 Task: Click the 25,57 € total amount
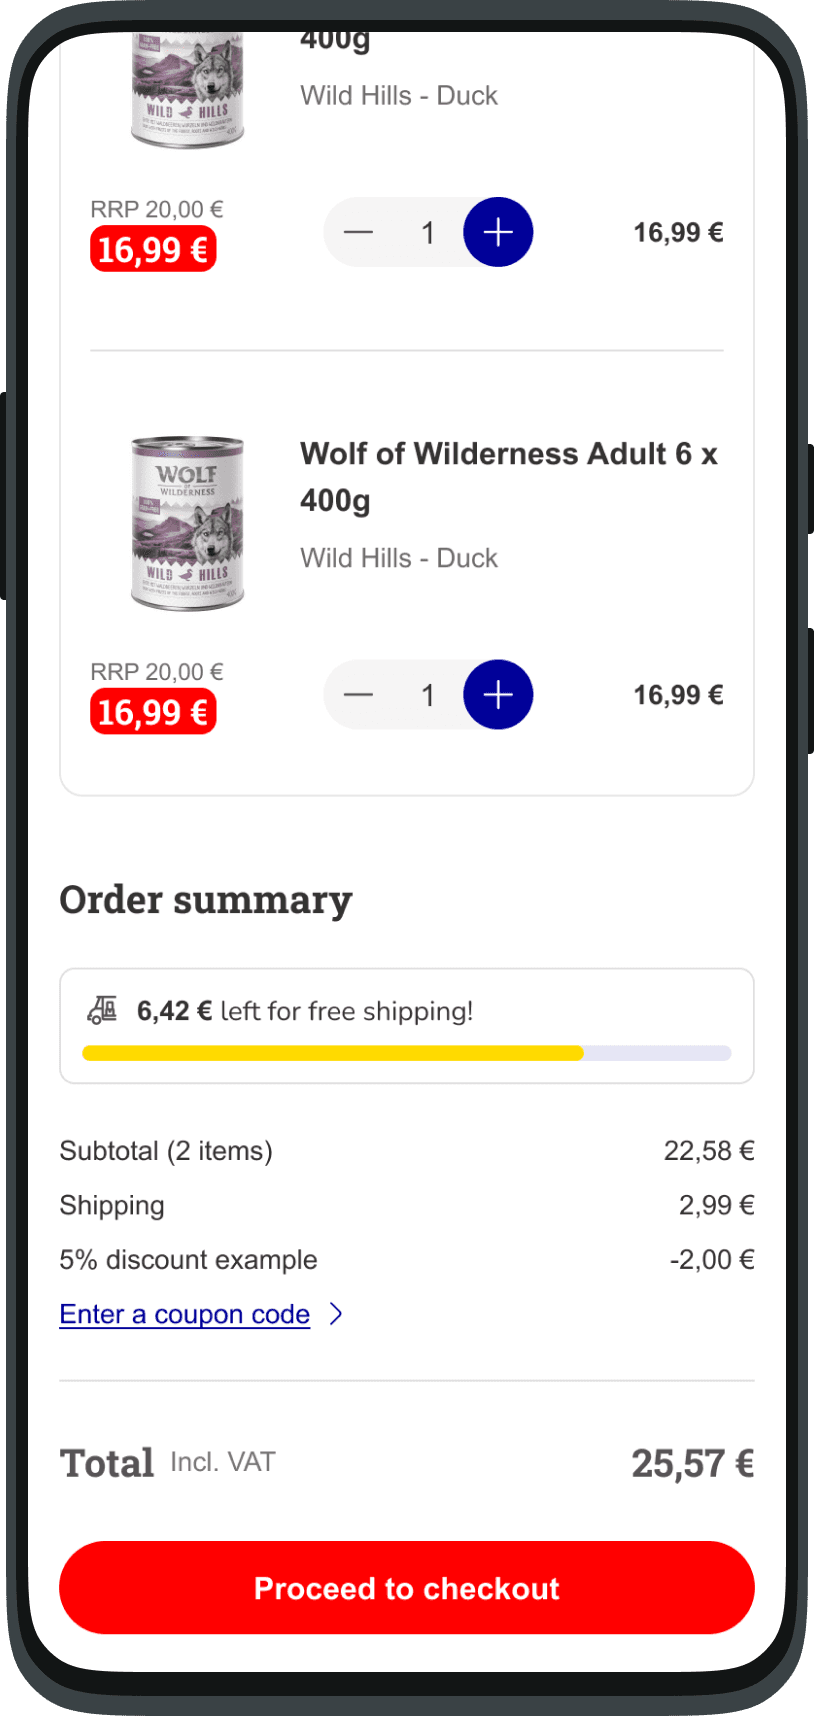point(692,1464)
